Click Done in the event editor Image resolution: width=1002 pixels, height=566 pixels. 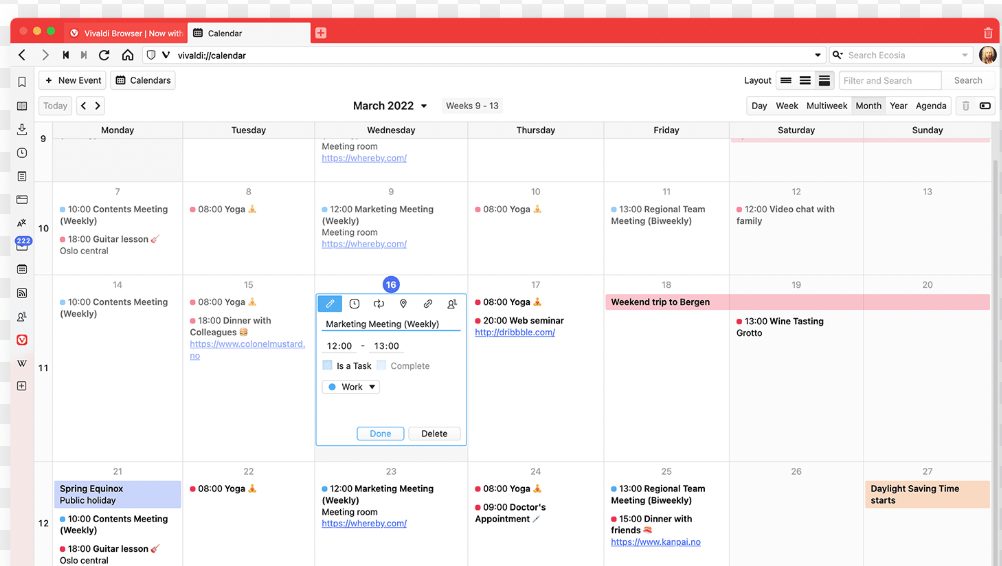[x=380, y=434]
